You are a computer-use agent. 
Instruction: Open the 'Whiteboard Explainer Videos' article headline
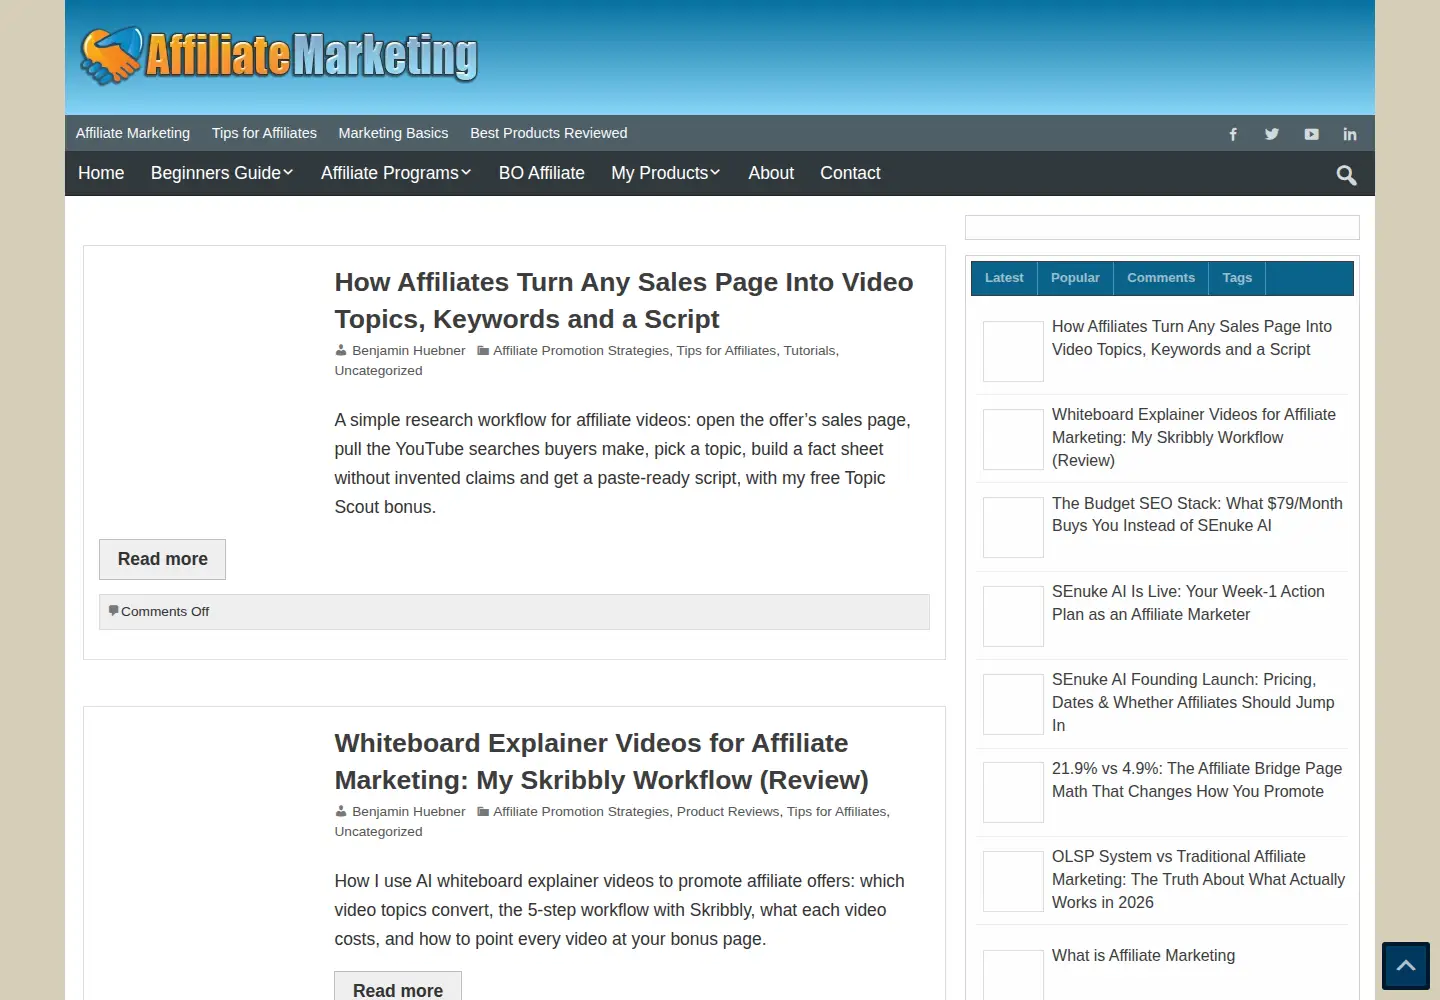[x=602, y=761]
